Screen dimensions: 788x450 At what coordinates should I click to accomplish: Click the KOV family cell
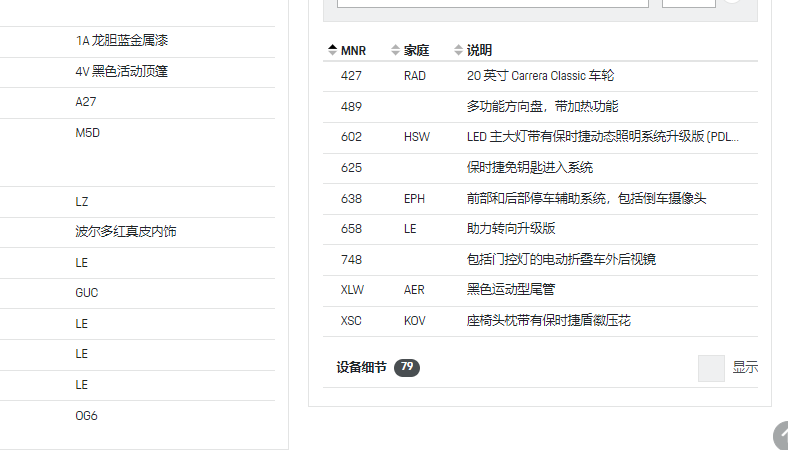click(415, 321)
